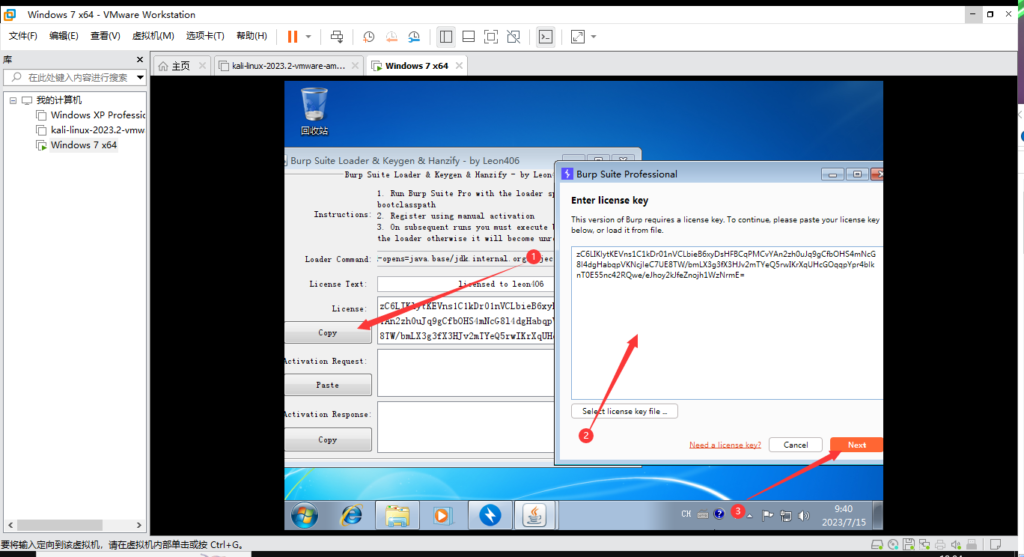1024x557 pixels.
Task: Revert to snapshot using the orange clock icon
Action: [391, 37]
